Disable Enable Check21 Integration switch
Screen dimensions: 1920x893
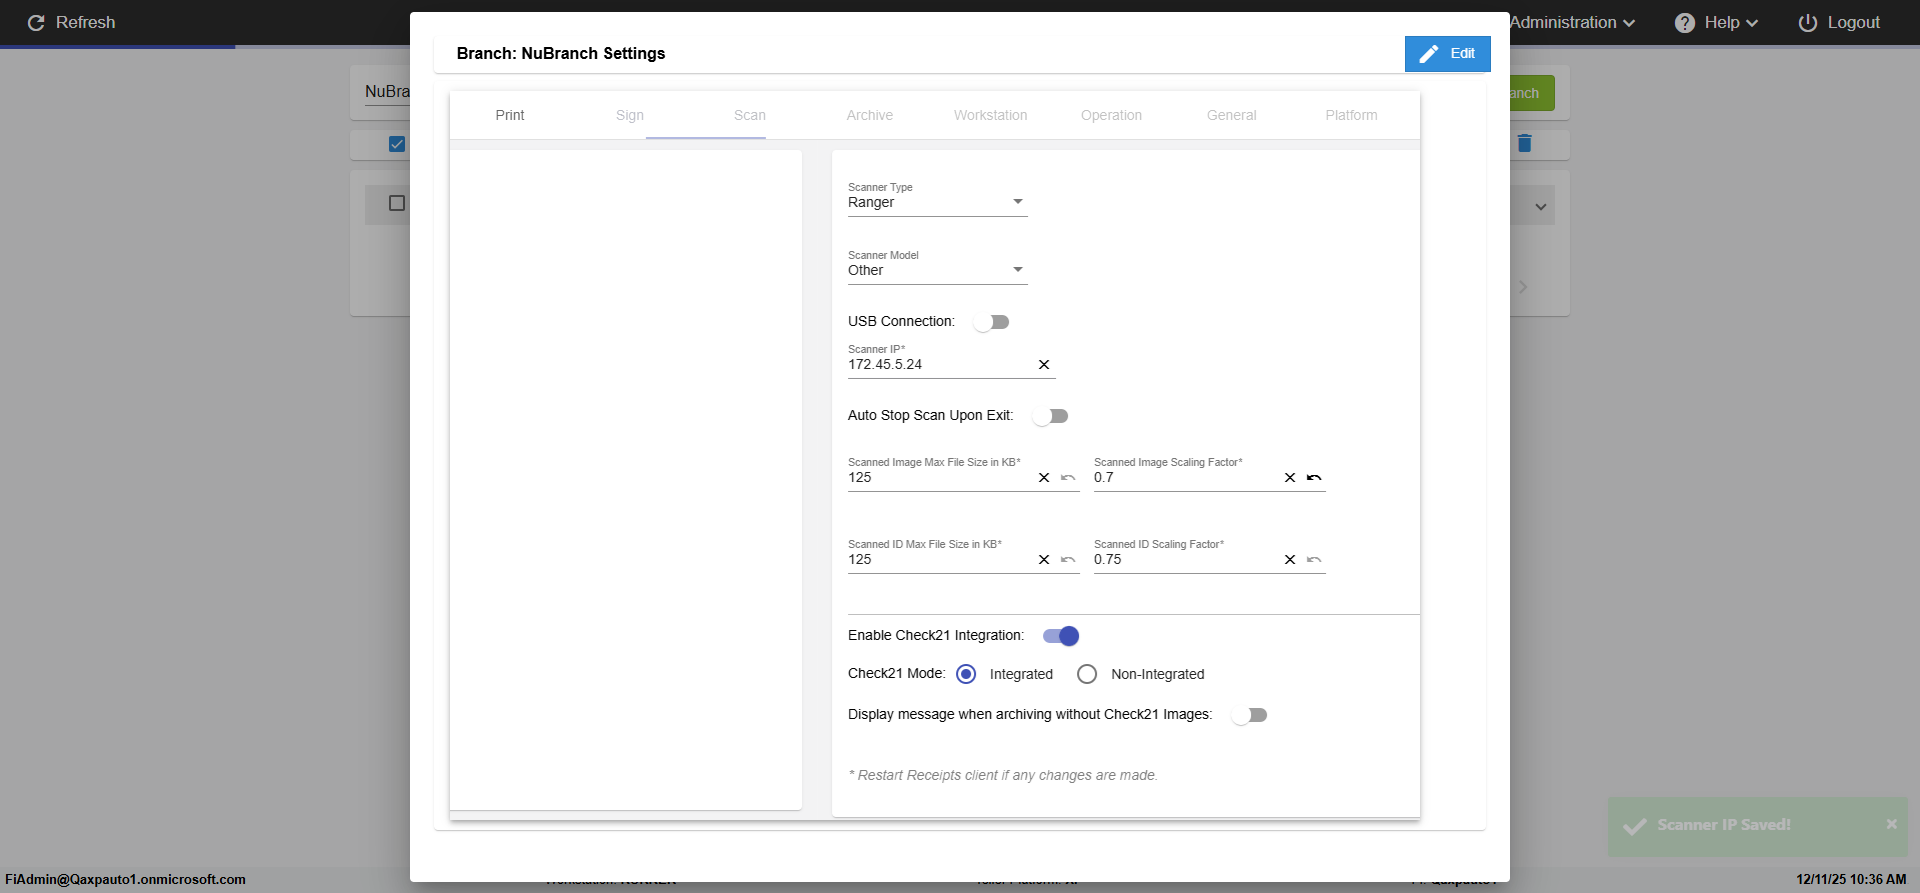1060,636
